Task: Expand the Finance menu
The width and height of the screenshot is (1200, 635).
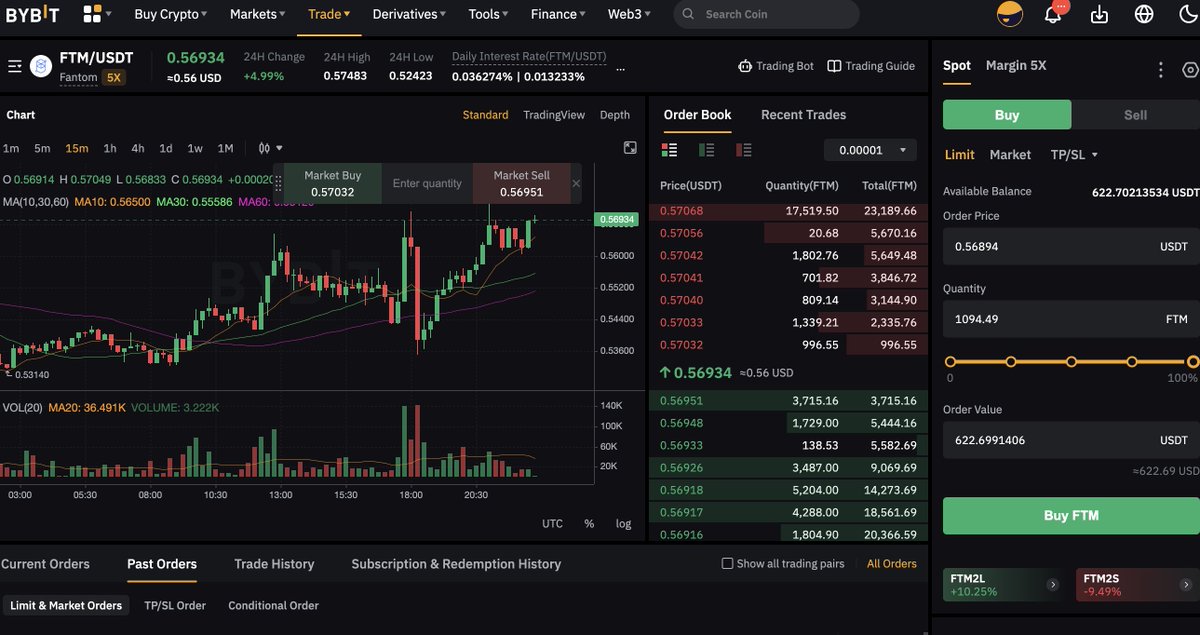Action: [559, 14]
